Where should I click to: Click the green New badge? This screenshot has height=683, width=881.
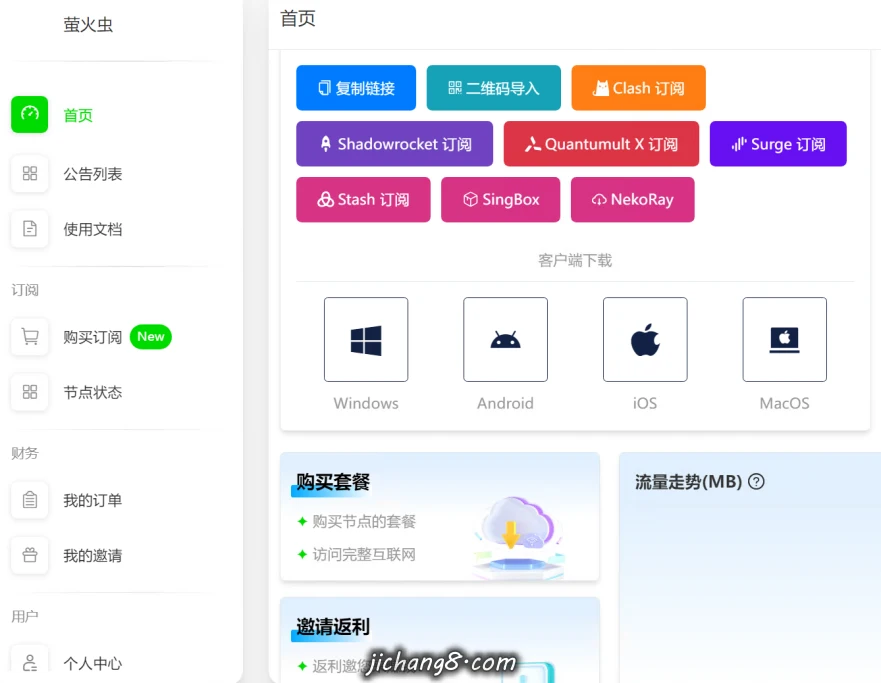point(151,336)
